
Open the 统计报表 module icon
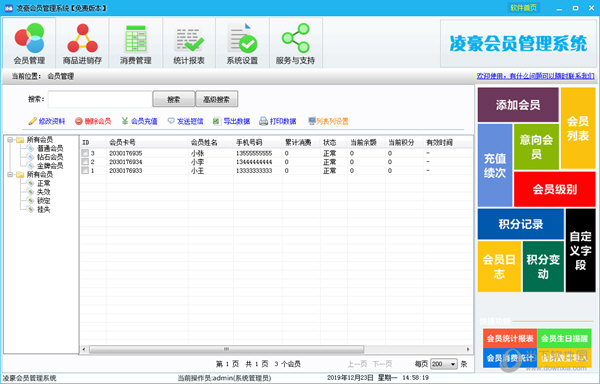189,43
